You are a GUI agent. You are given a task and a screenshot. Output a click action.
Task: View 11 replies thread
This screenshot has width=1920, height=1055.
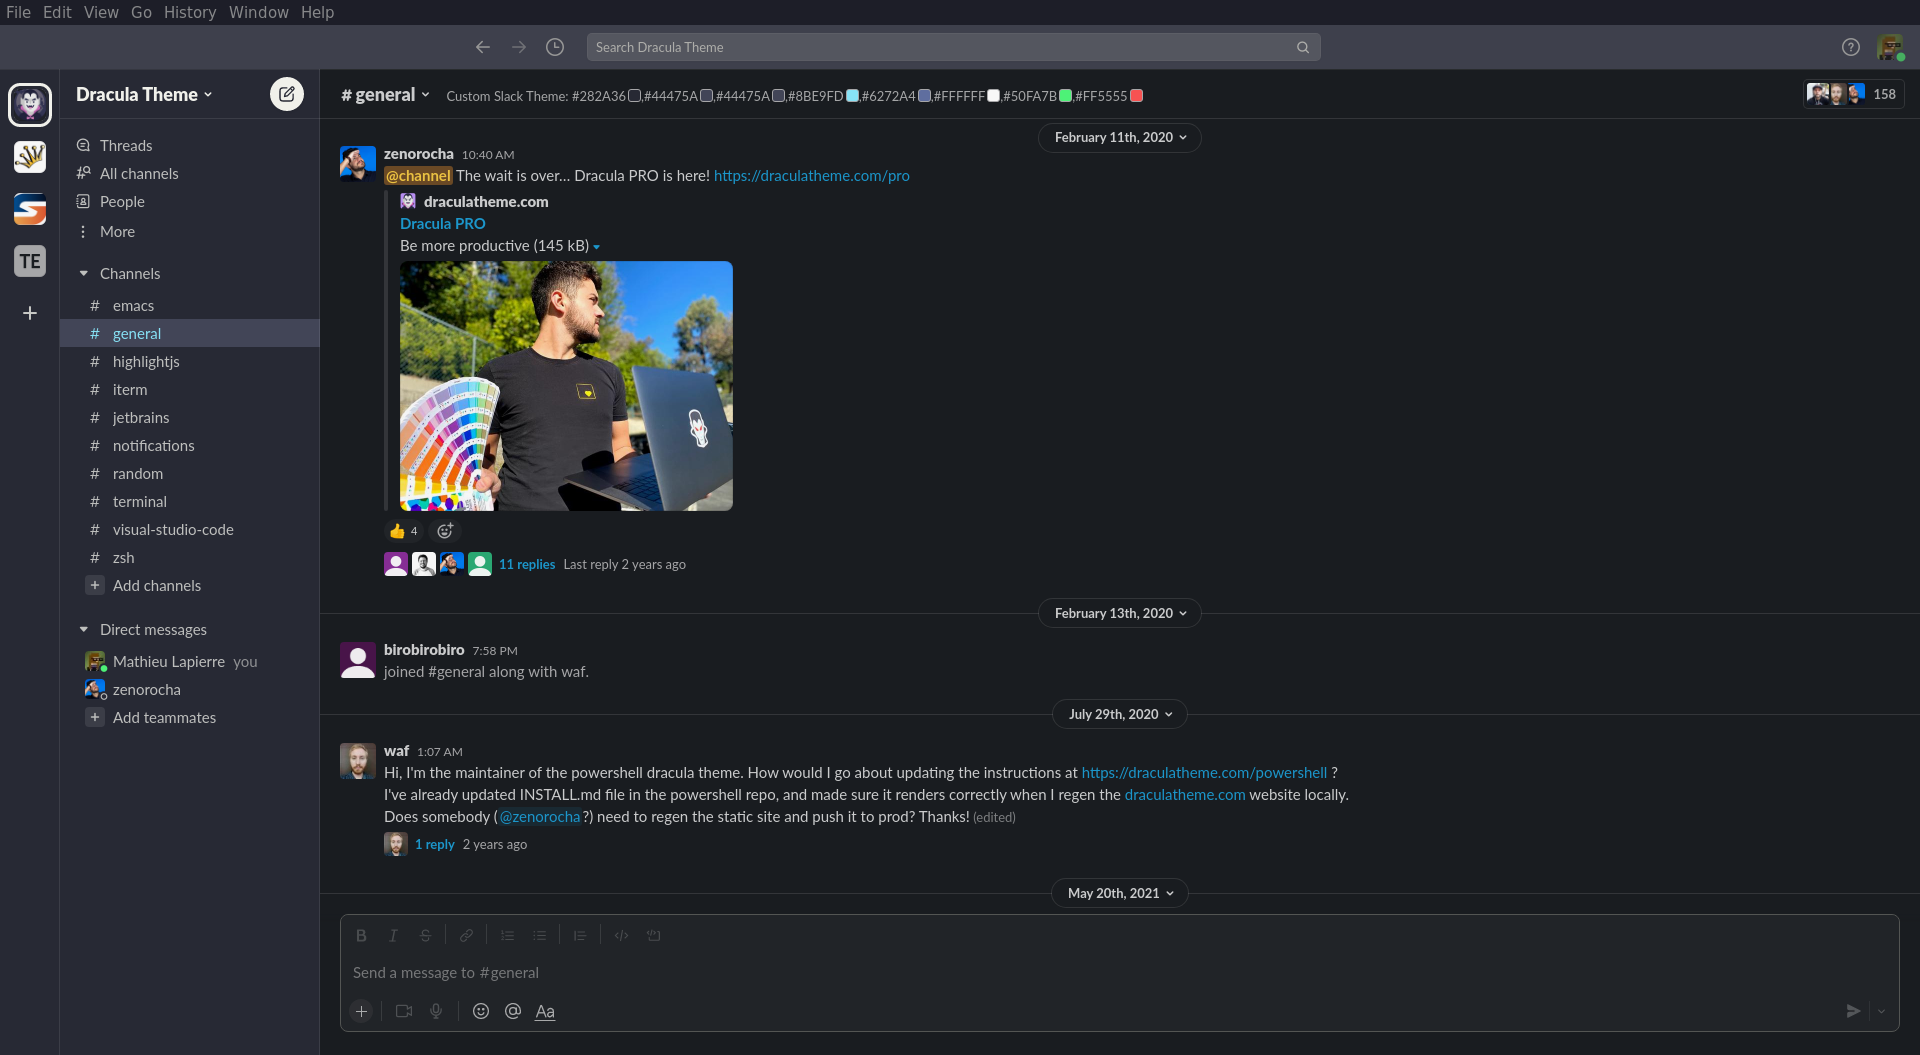click(527, 564)
